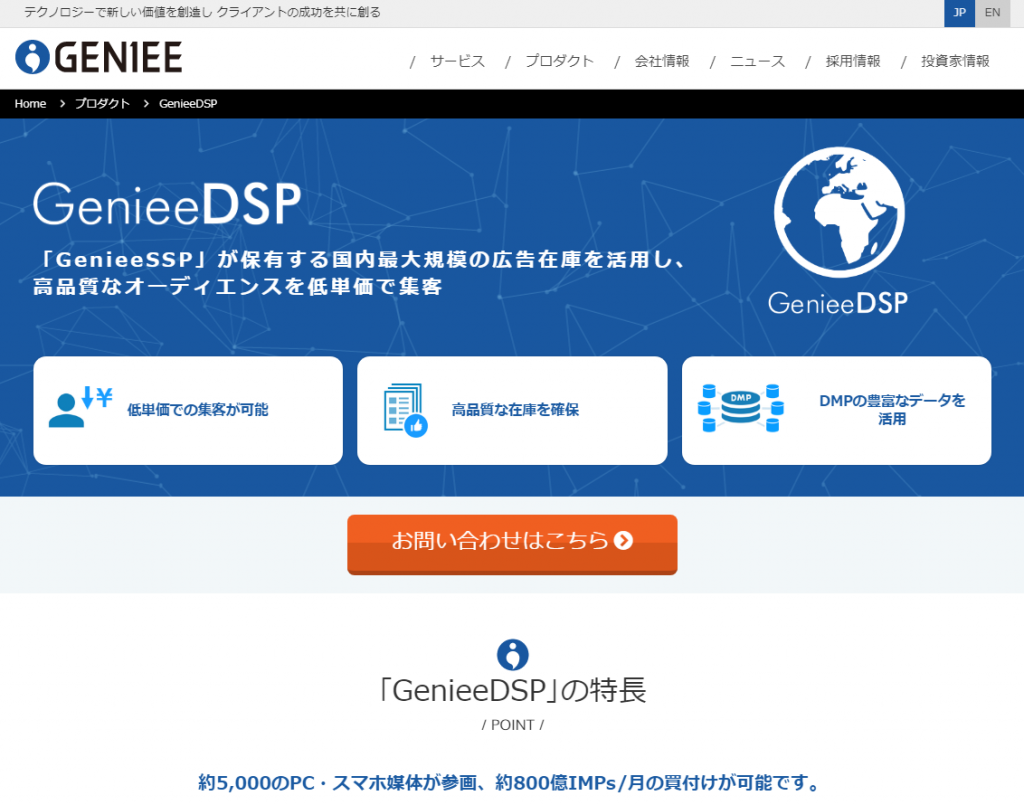
Task: Click the breadcrumb chevron after プロダクト
Action: point(146,104)
